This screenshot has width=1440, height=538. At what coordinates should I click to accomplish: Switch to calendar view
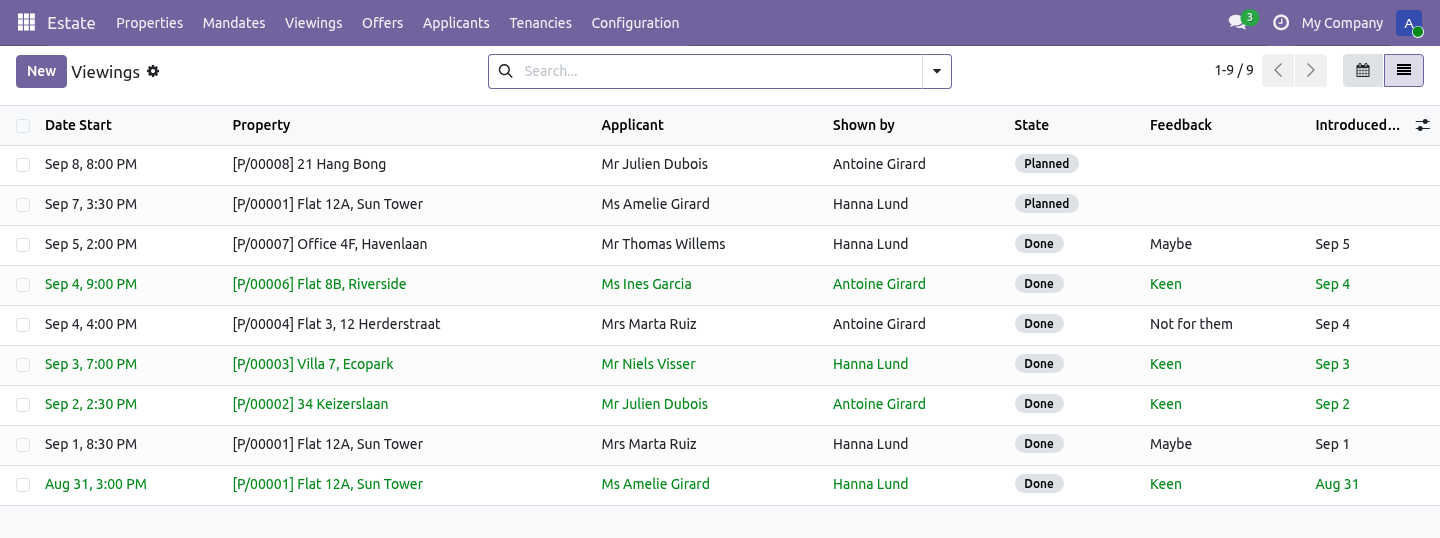coord(1363,71)
